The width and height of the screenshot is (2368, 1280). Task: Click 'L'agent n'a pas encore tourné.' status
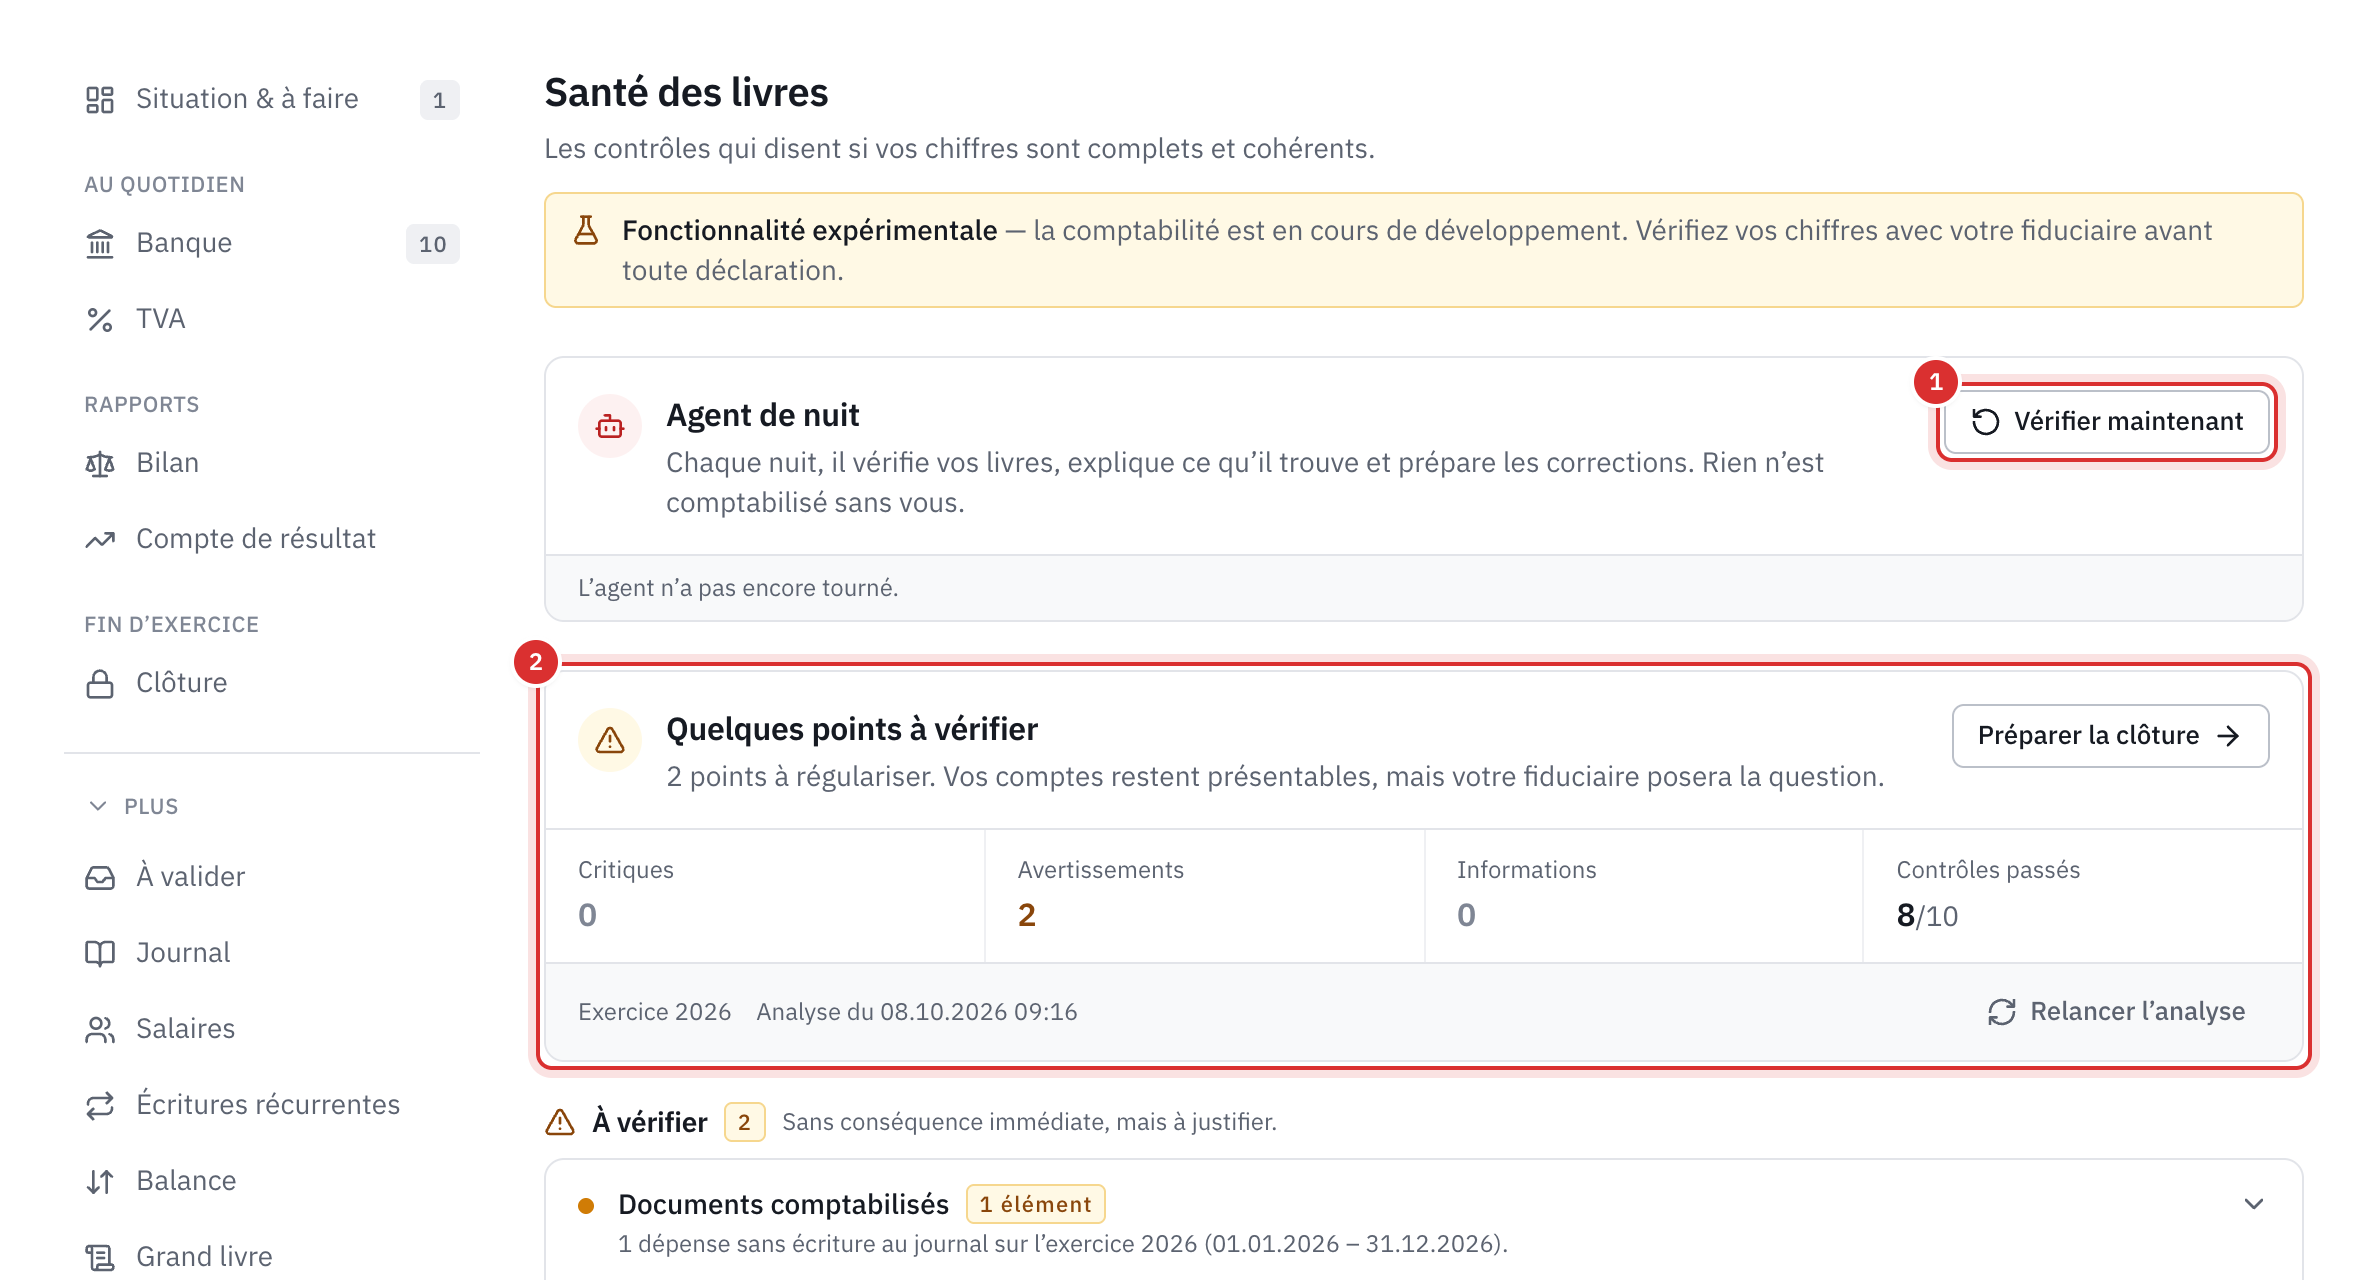[738, 588]
